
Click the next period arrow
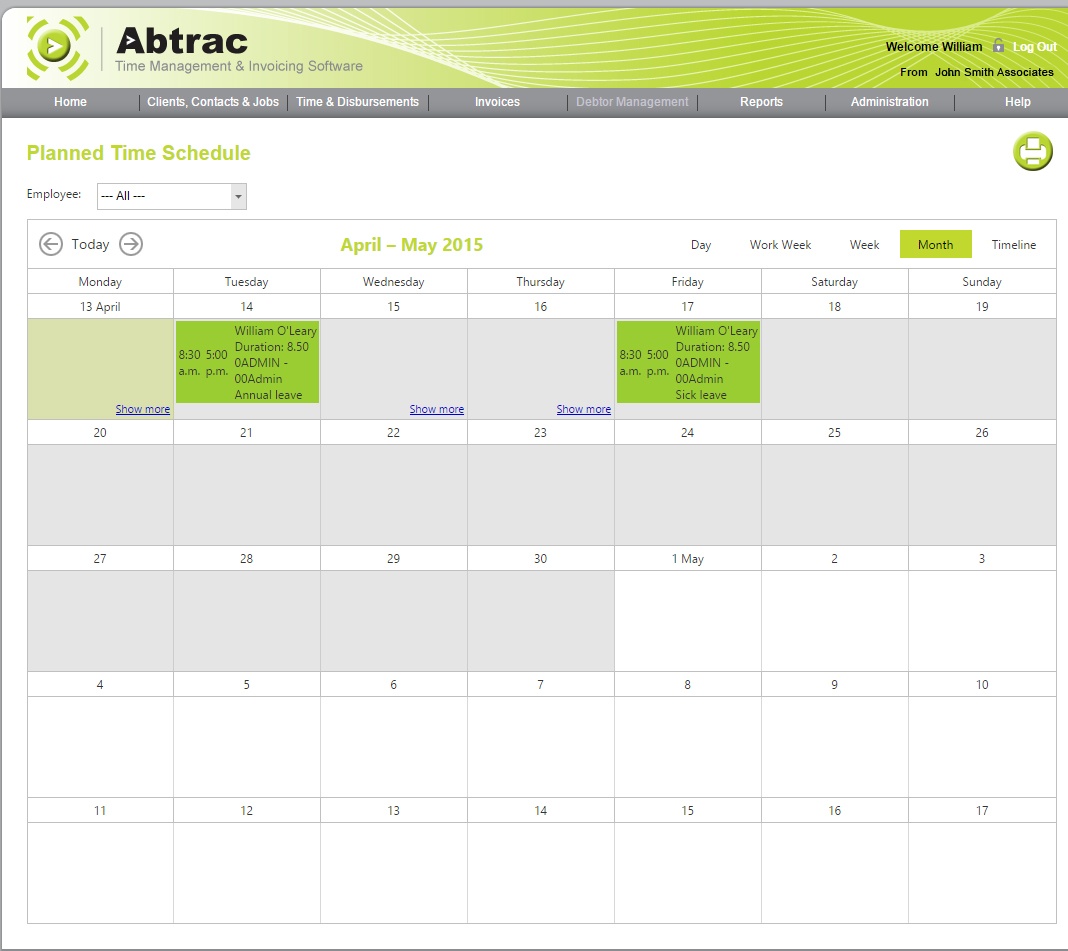click(130, 244)
